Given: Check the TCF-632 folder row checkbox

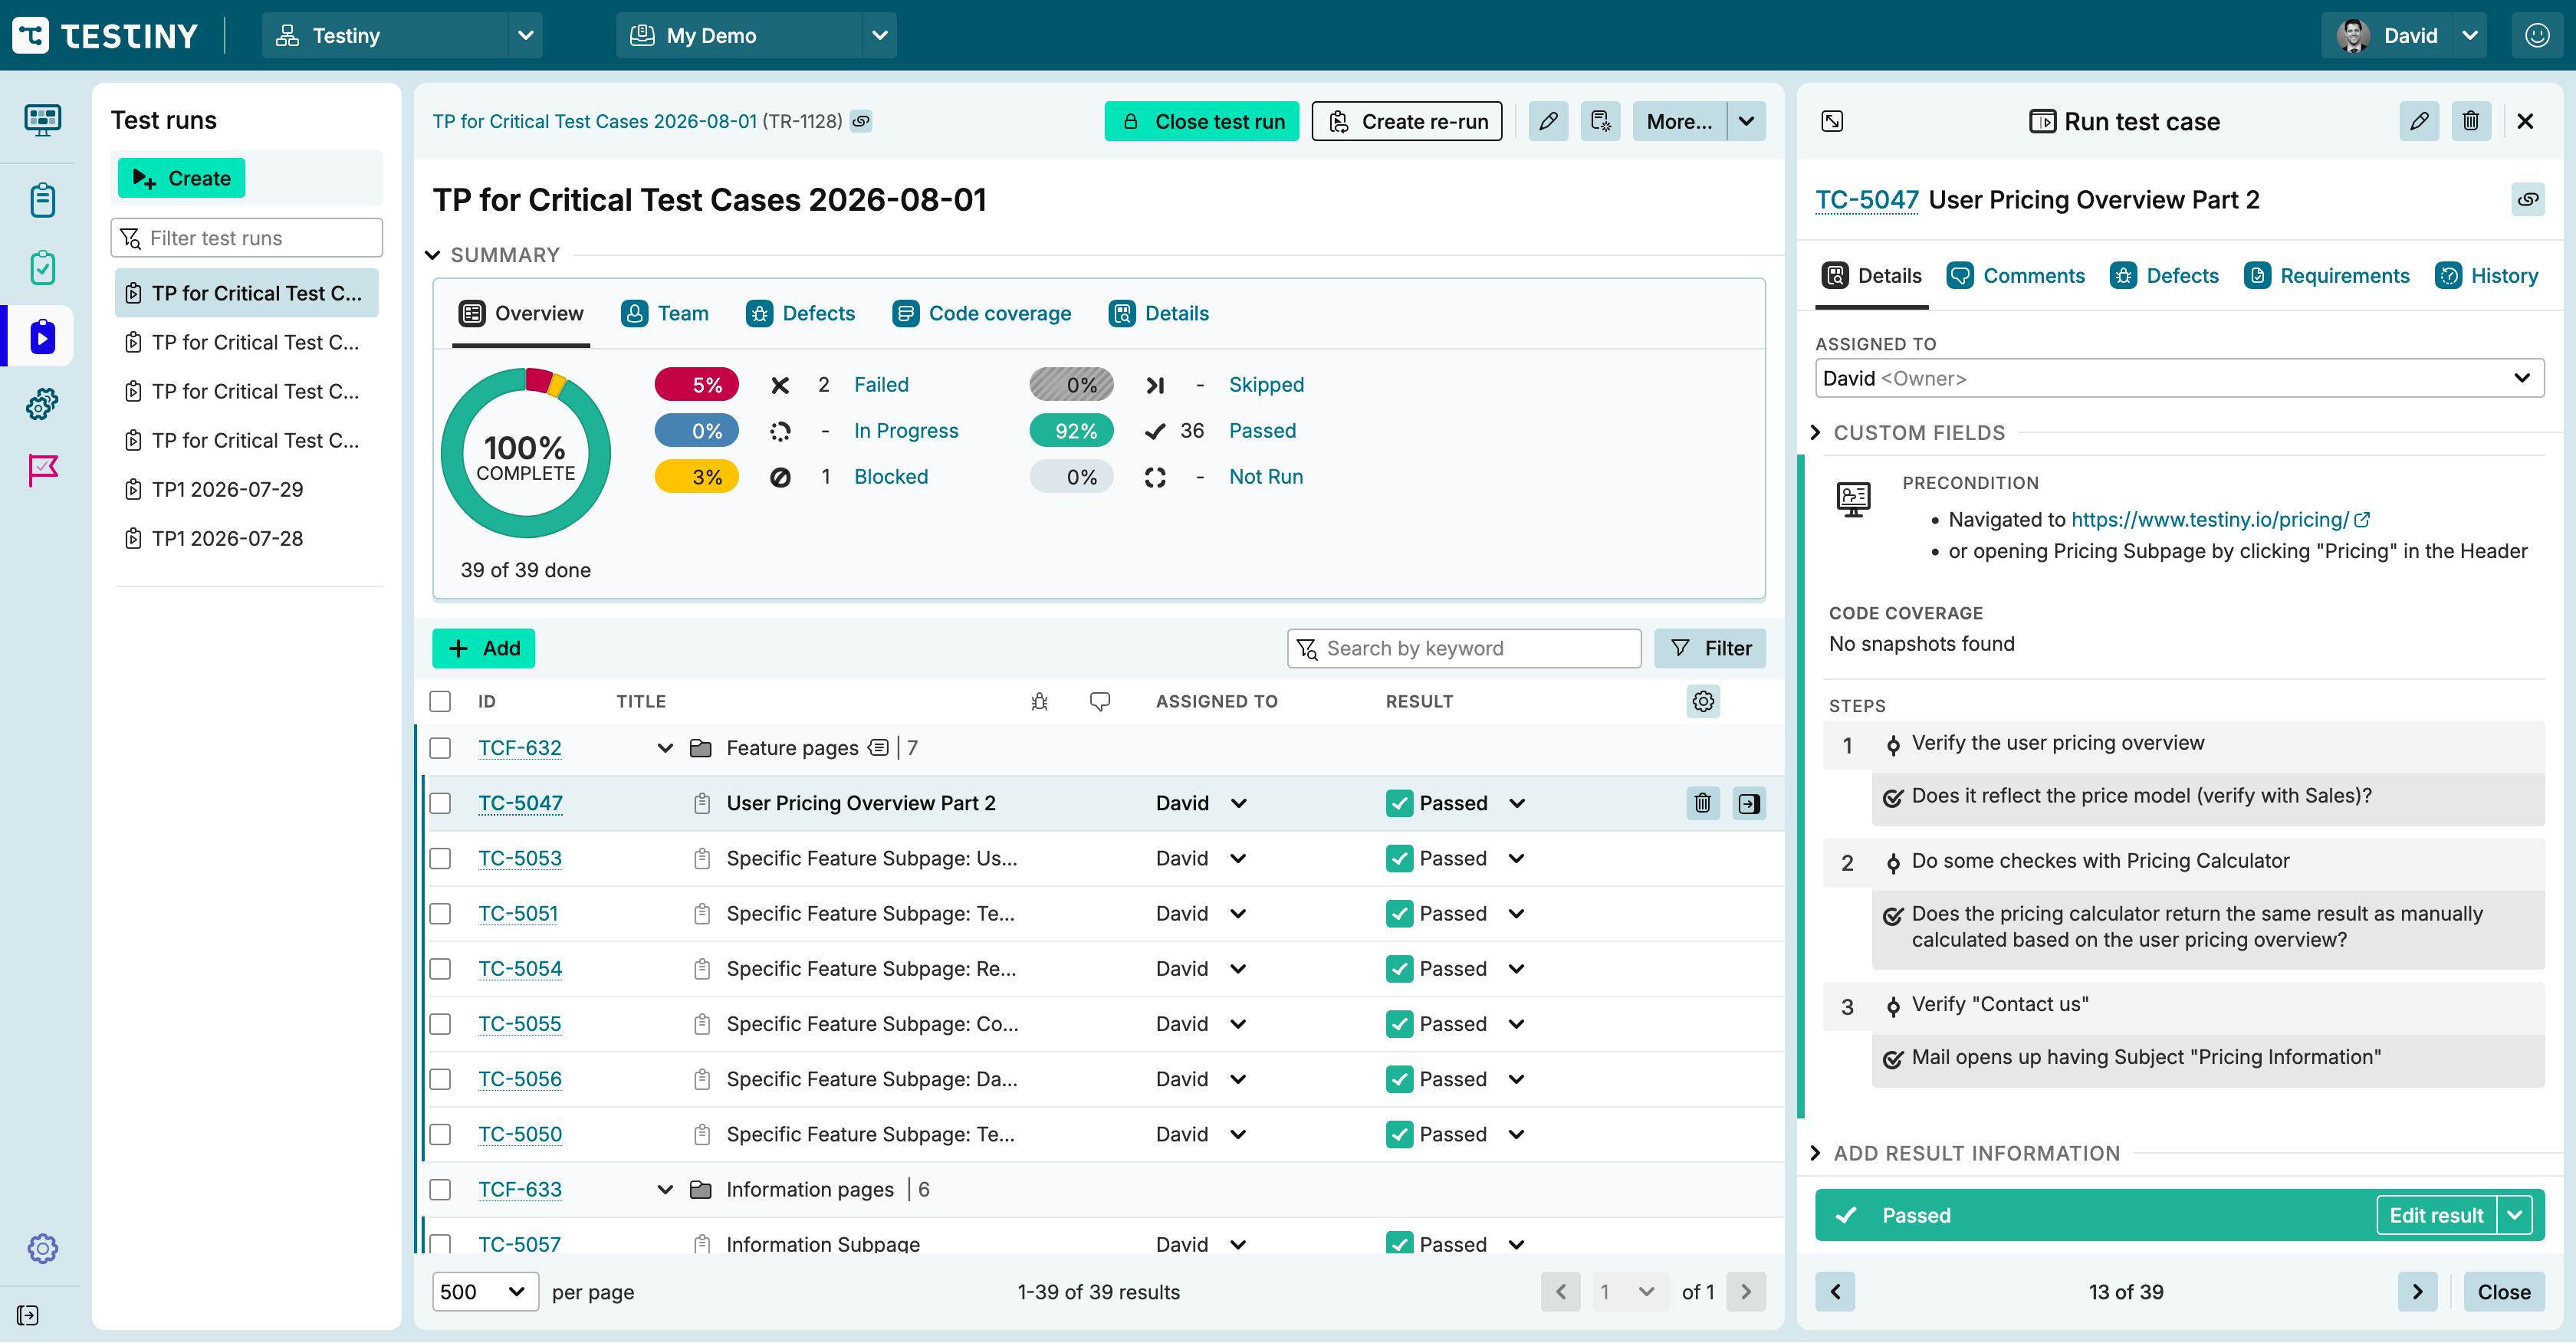Looking at the screenshot, I should tap(440, 748).
